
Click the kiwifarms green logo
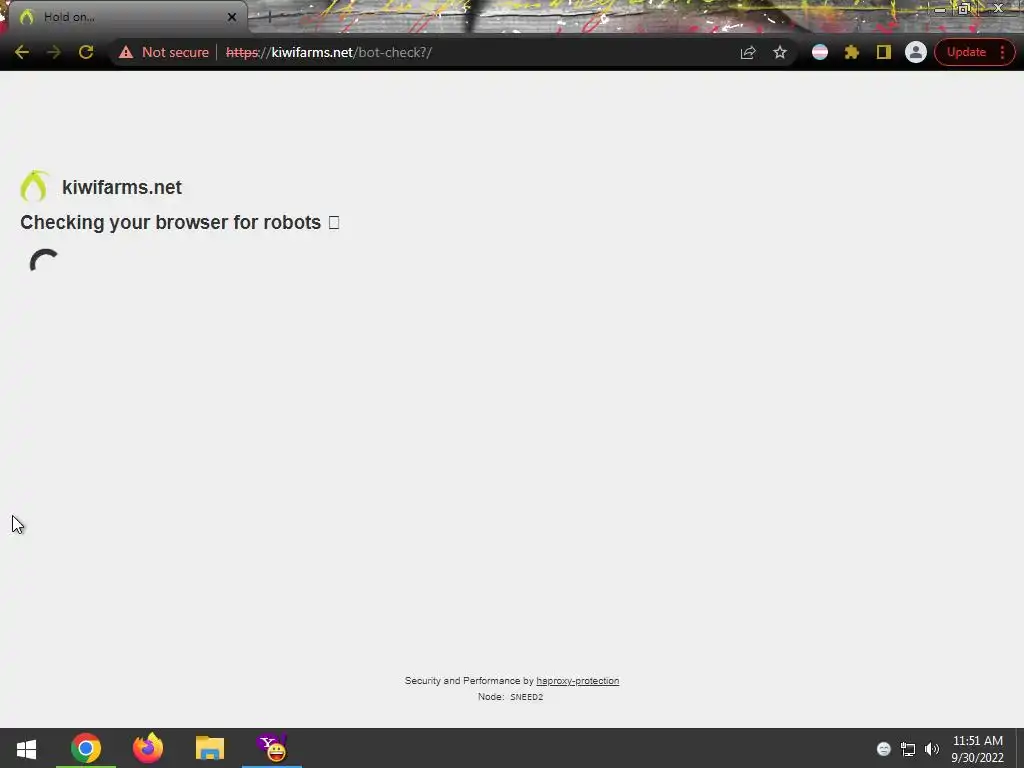pos(34,186)
